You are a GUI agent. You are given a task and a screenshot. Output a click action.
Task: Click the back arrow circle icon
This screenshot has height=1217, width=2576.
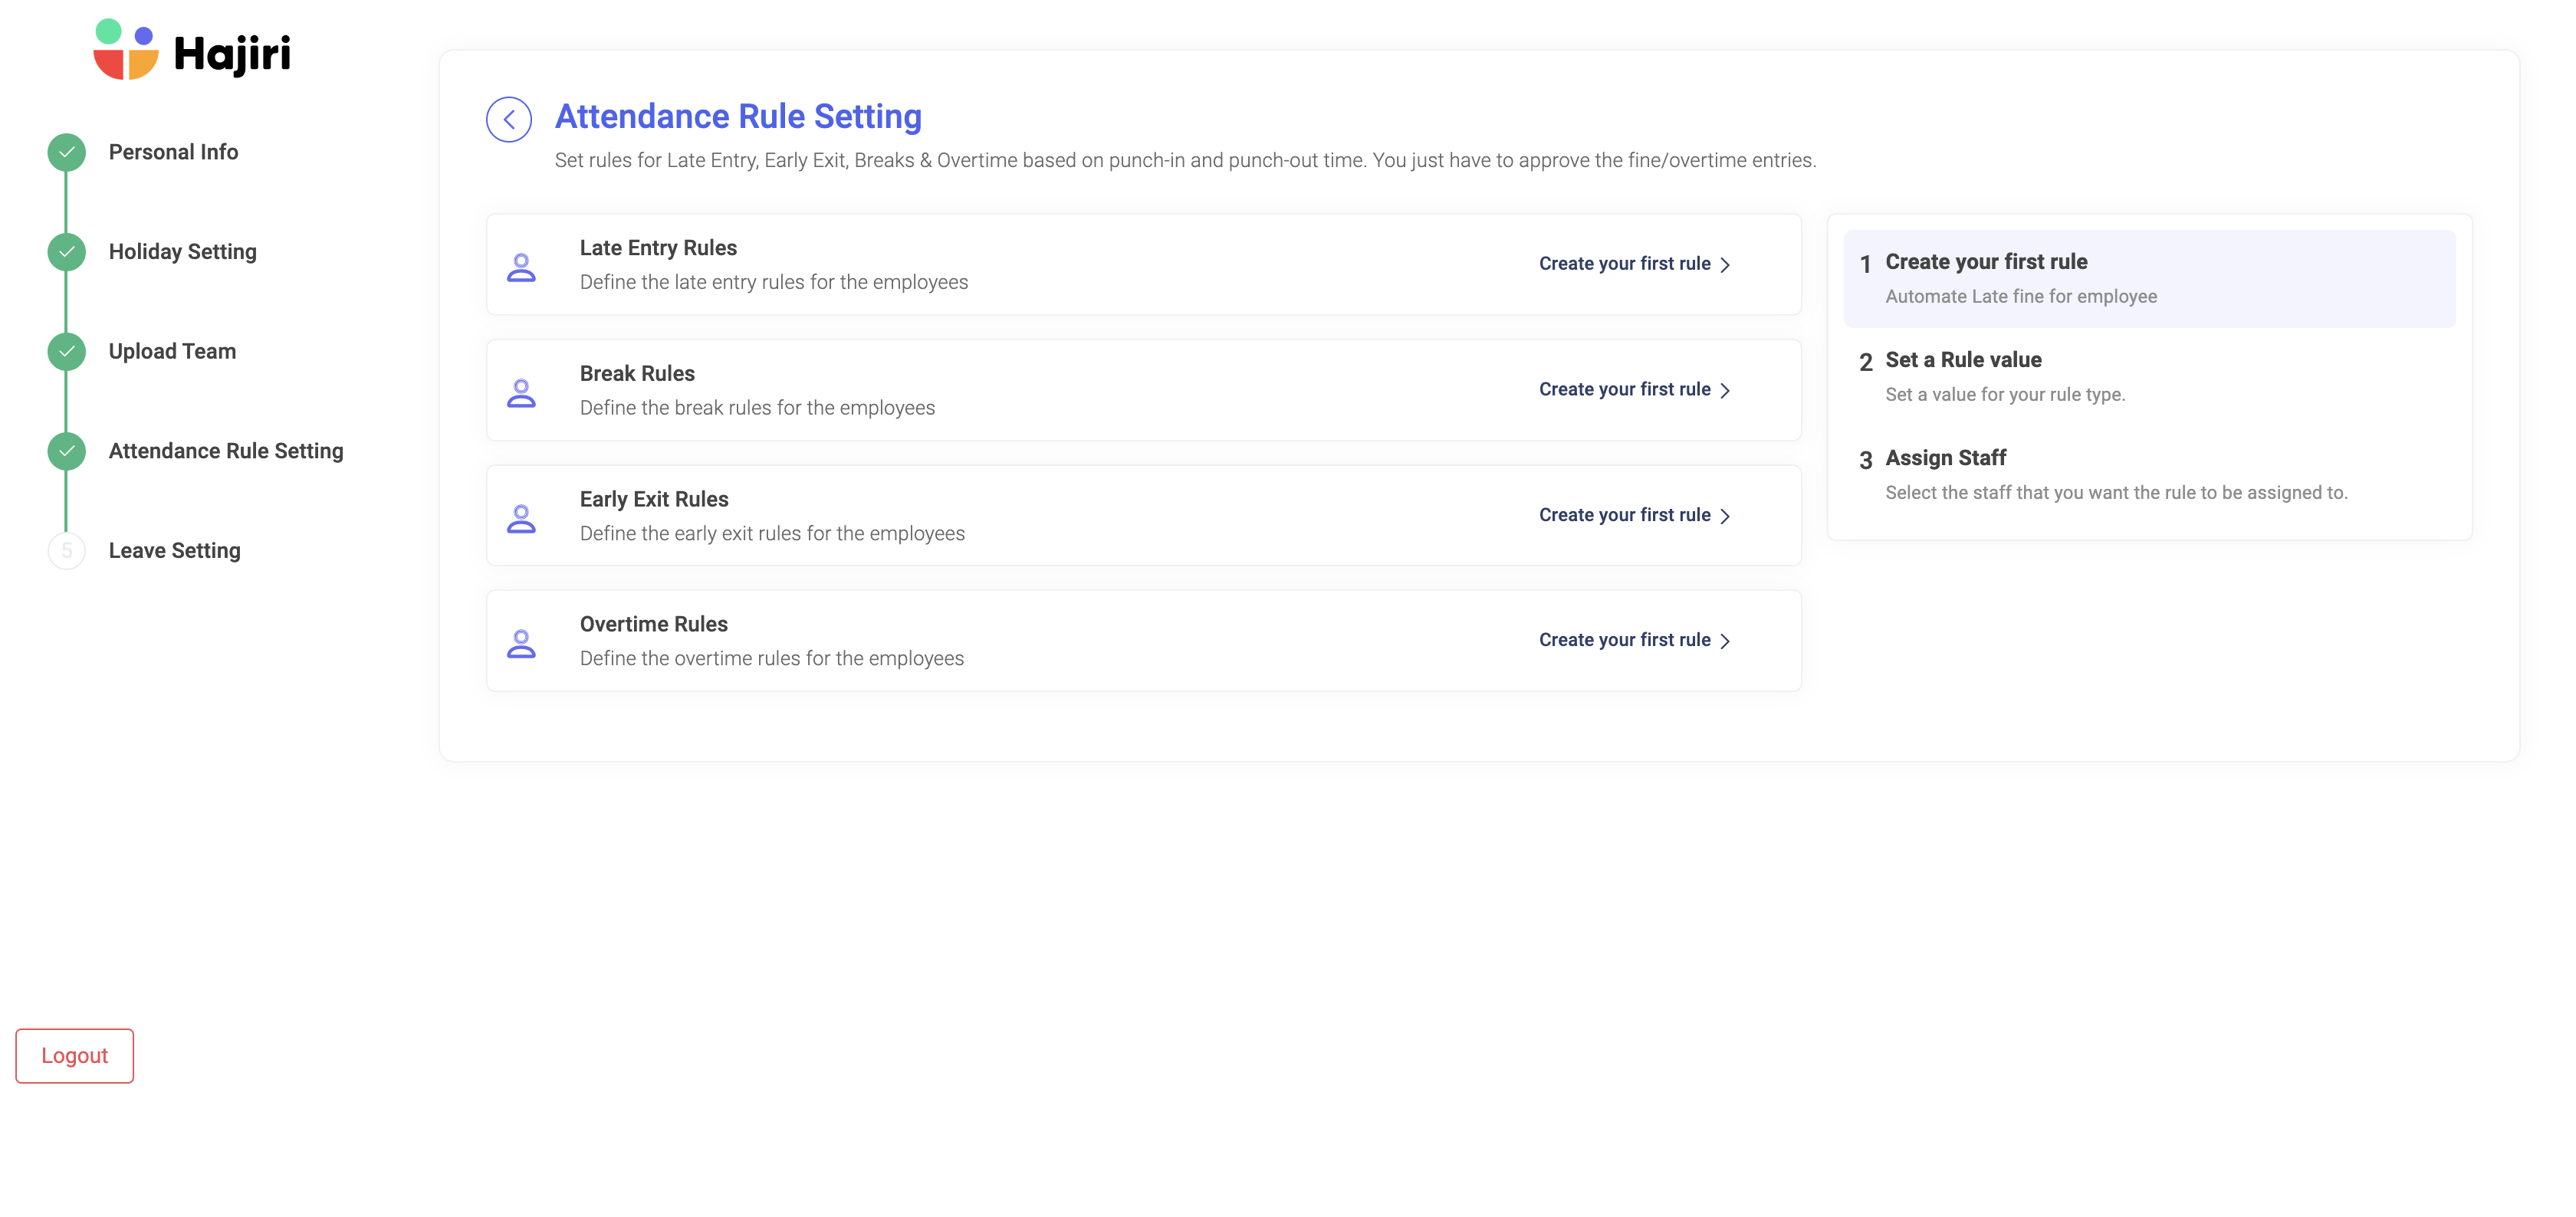[x=508, y=119]
